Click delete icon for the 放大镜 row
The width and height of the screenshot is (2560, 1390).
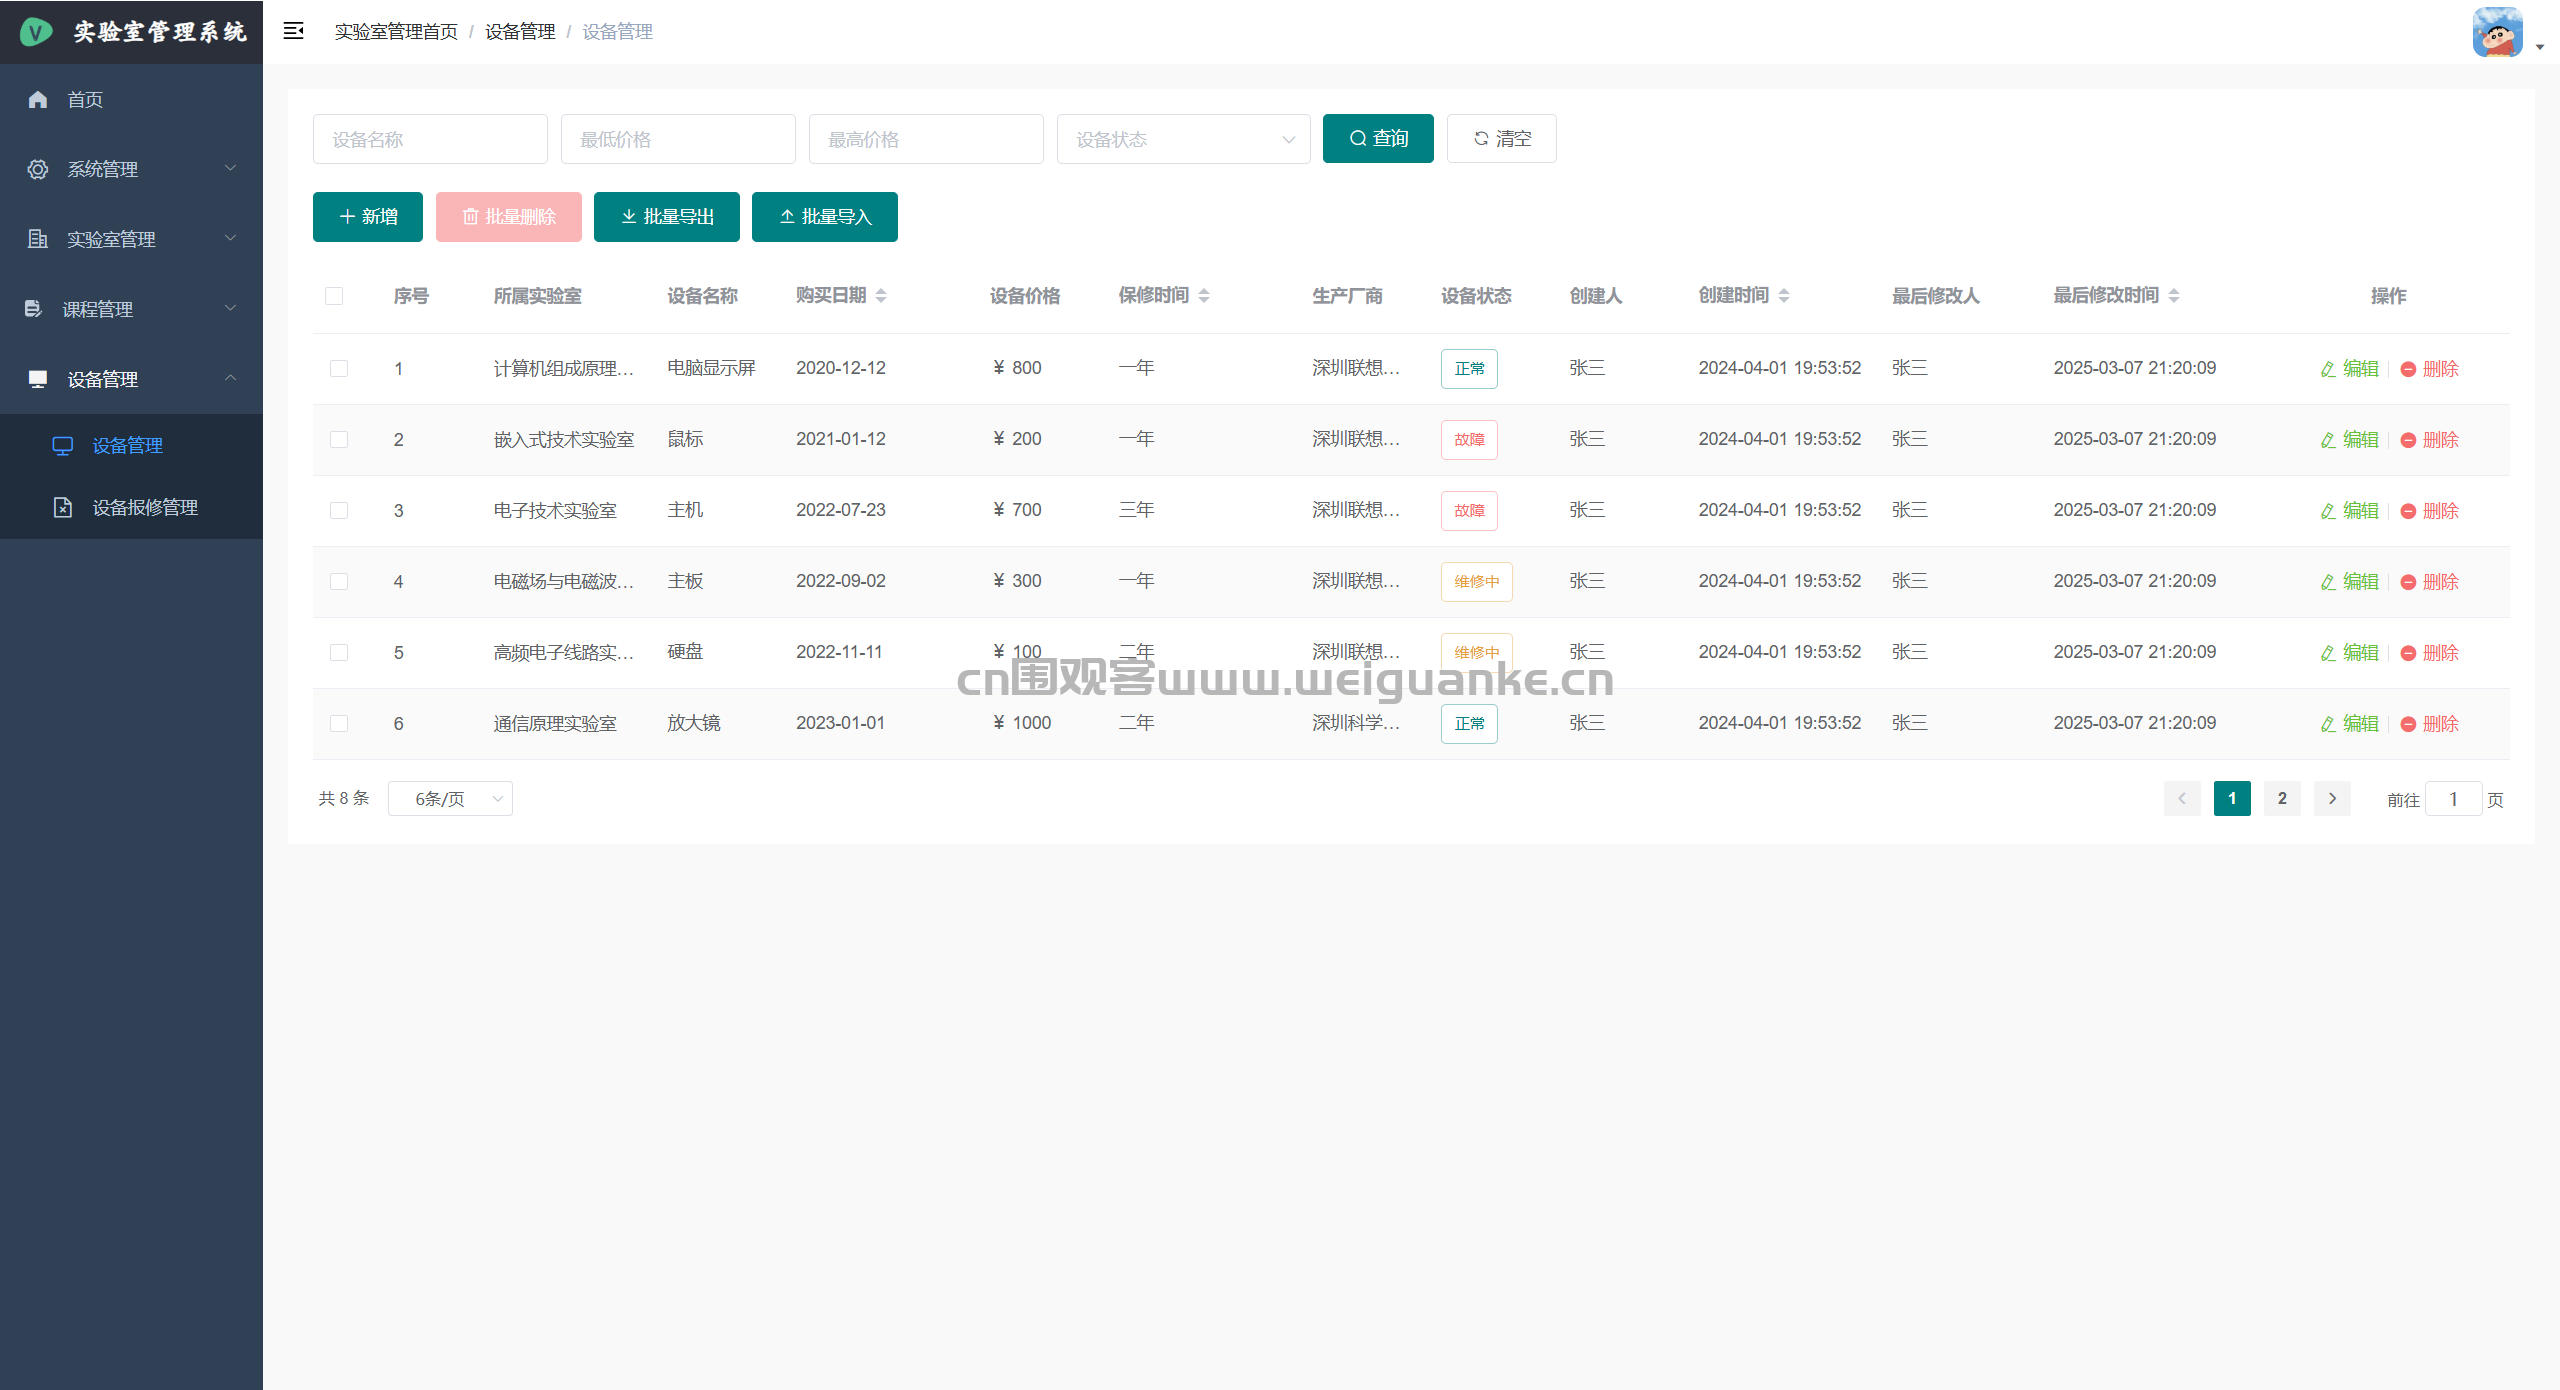click(x=2408, y=724)
